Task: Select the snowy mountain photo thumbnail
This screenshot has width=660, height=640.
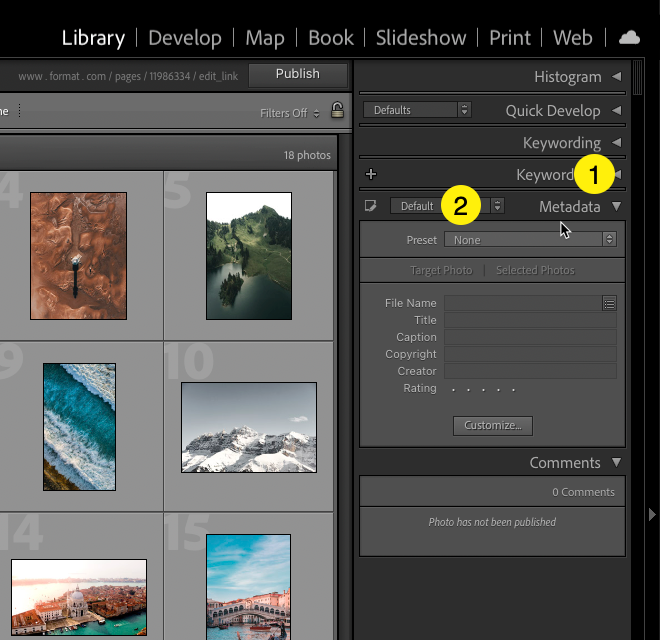Action: (249, 427)
